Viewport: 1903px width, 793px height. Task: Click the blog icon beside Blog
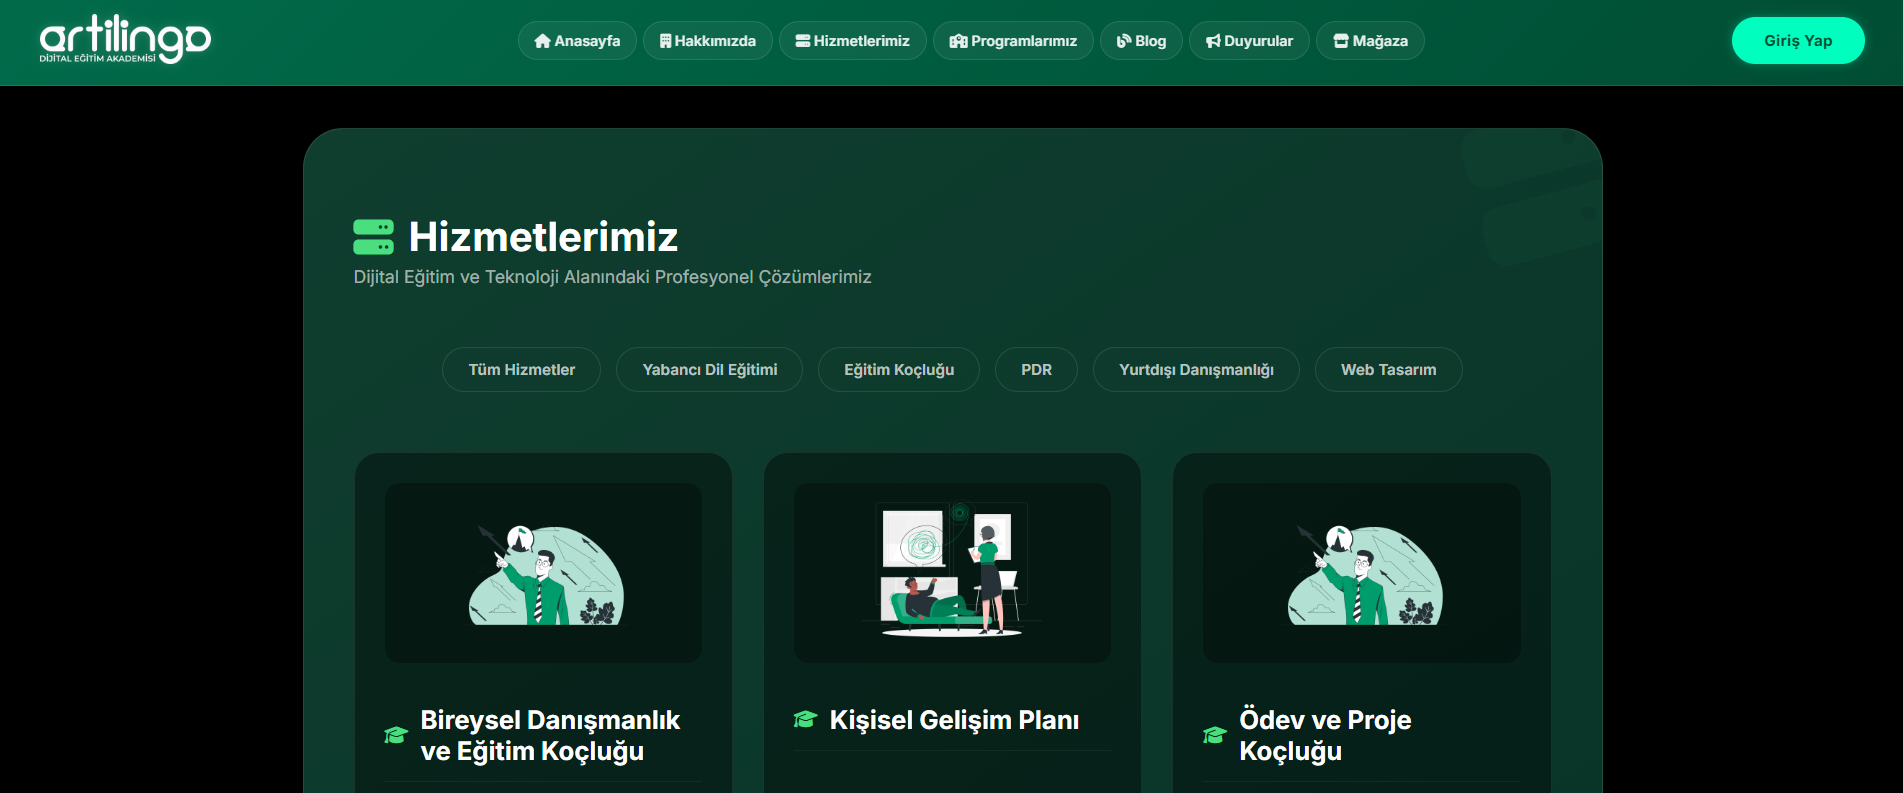pyautogui.click(x=1124, y=41)
